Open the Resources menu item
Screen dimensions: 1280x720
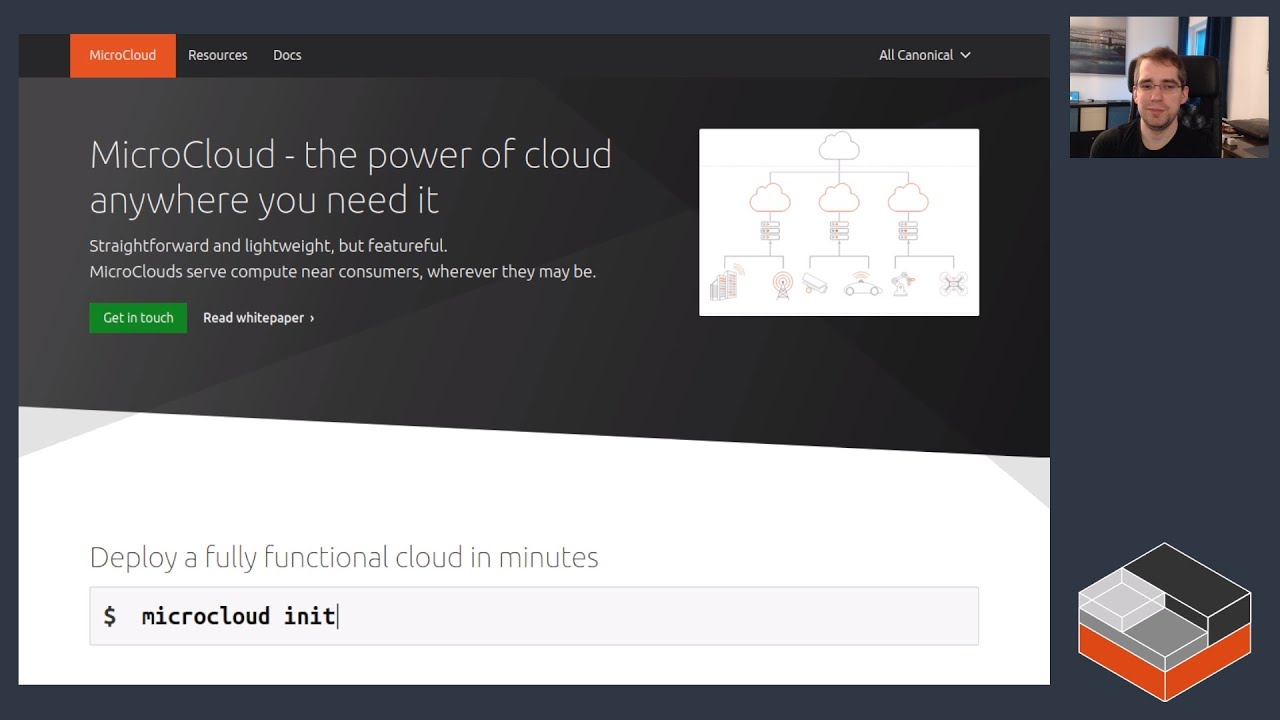(x=217, y=55)
